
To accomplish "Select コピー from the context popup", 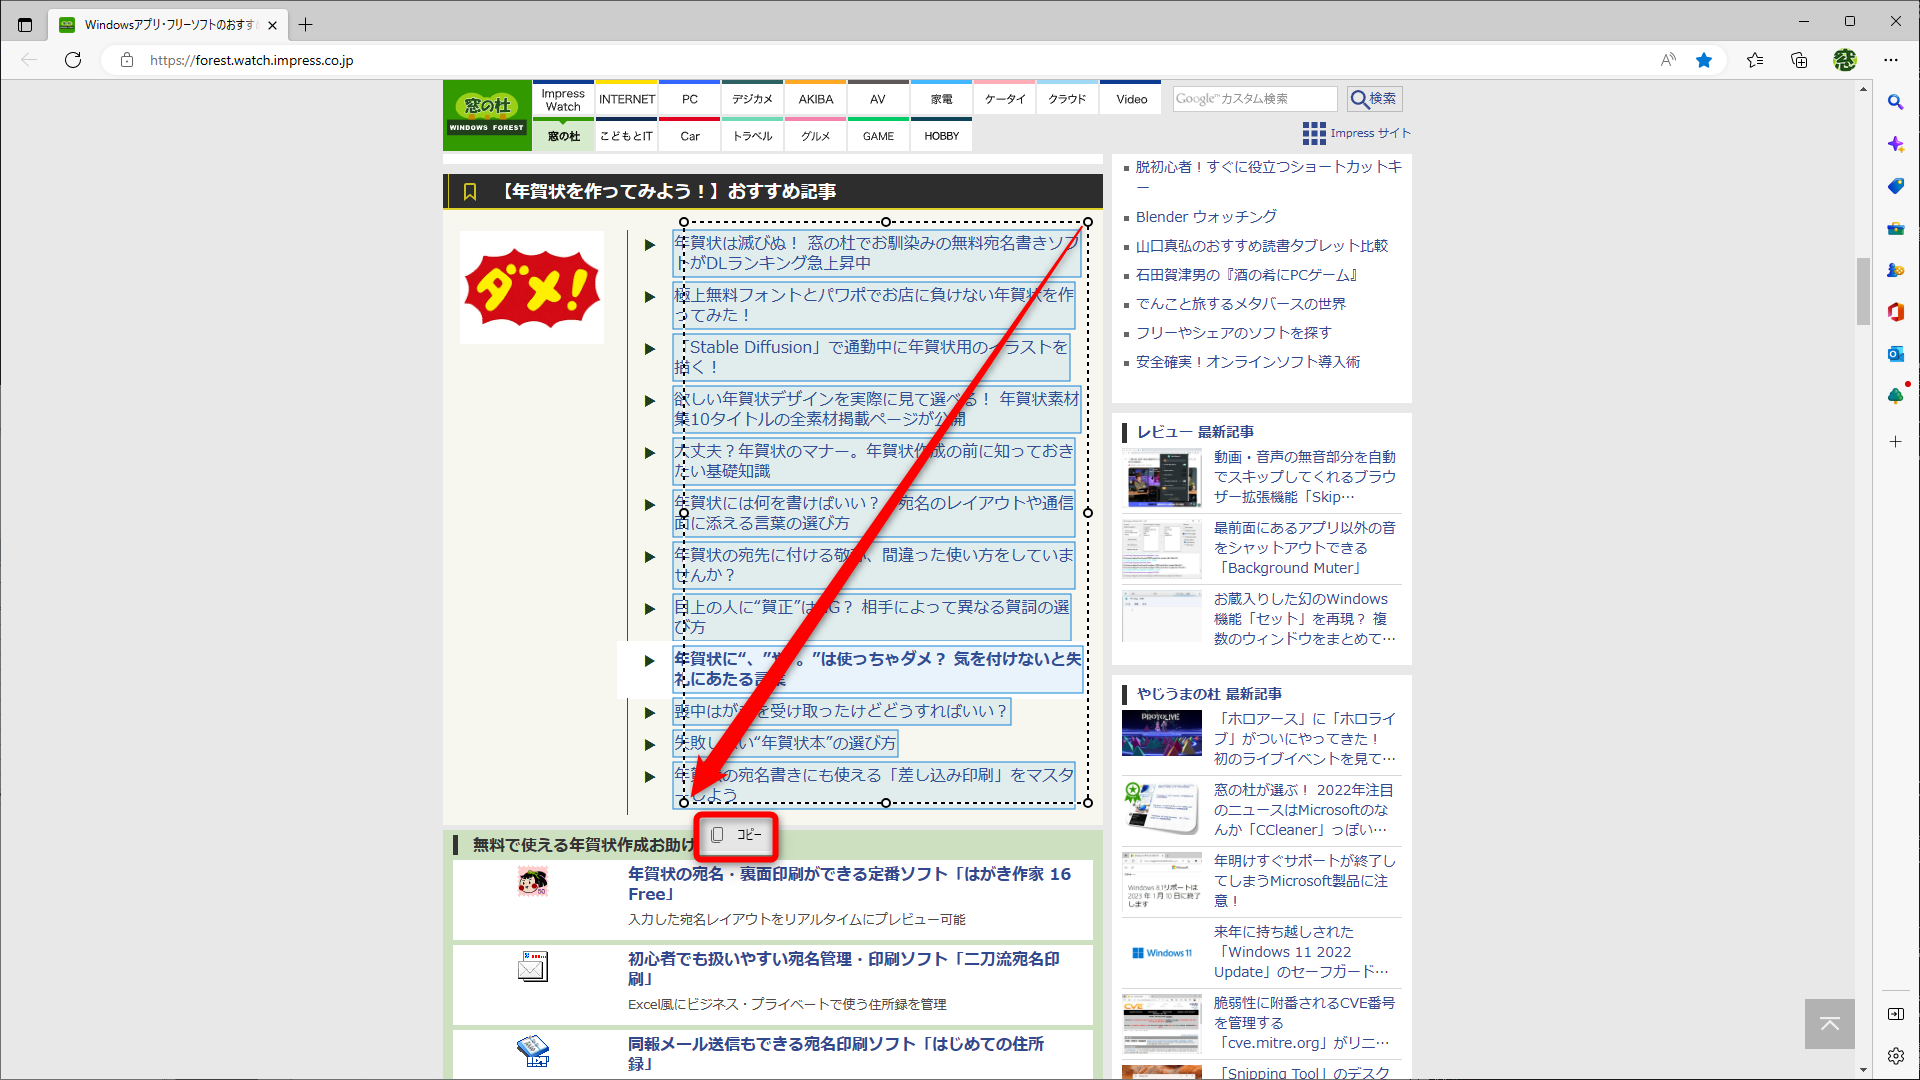I will click(x=736, y=836).
